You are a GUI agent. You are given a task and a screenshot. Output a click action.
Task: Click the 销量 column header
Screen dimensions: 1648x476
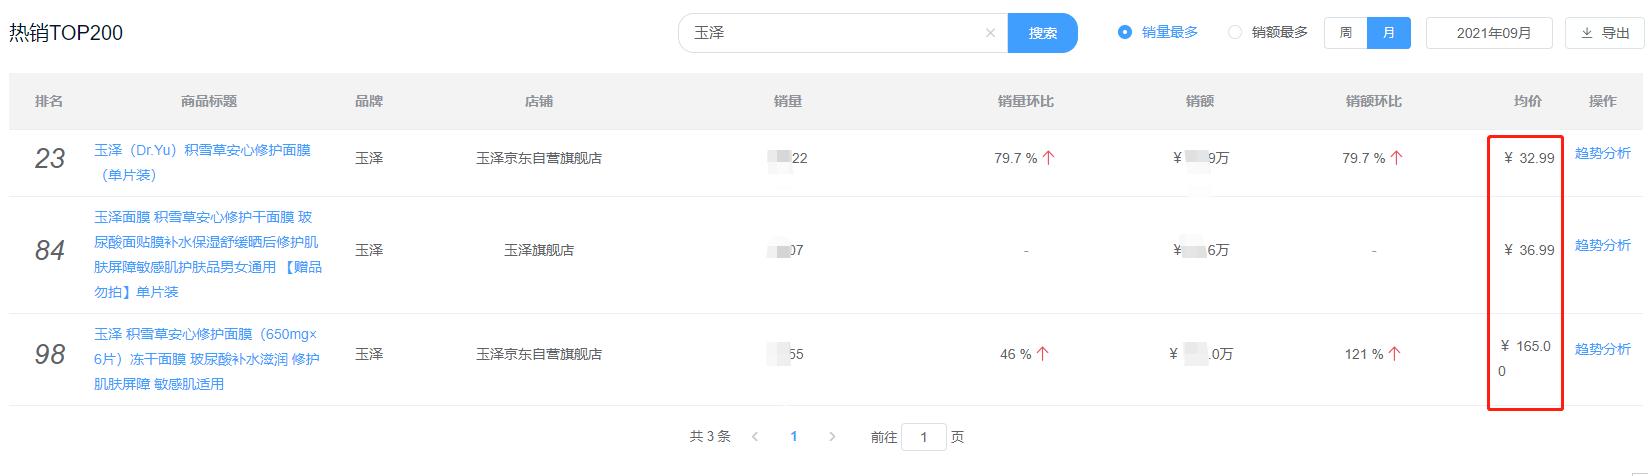pos(787,101)
